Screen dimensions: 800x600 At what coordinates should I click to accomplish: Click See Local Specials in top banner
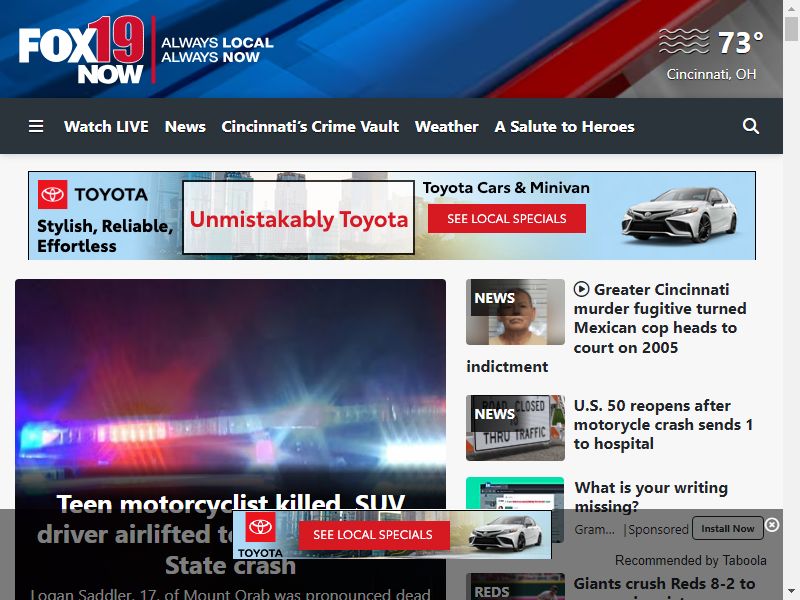507,218
